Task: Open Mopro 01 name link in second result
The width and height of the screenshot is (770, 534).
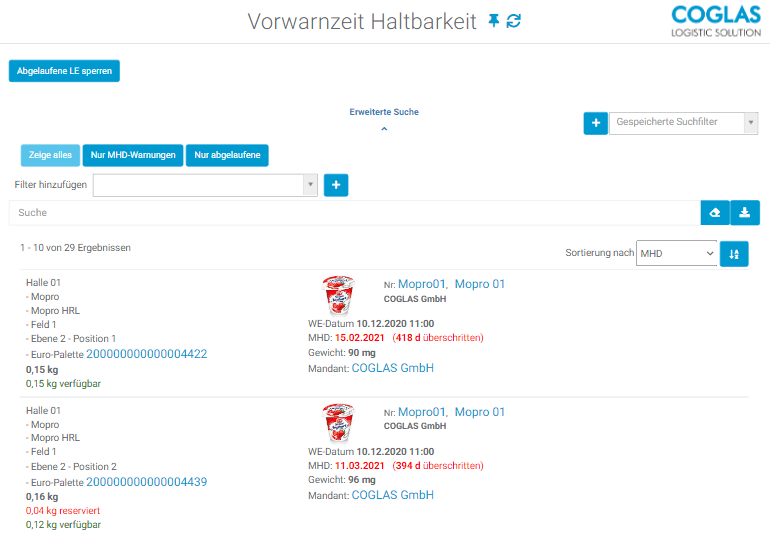Action: (480, 412)
